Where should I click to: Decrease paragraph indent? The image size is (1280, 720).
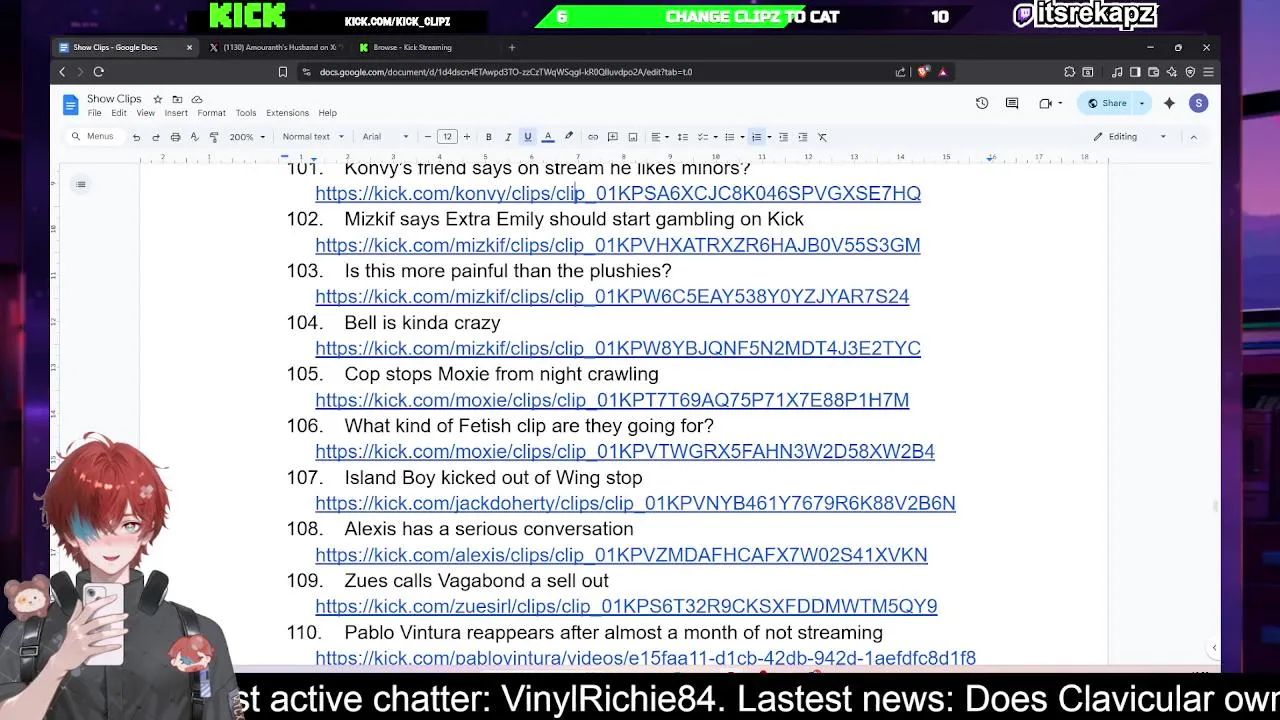[x=783, y=137]
